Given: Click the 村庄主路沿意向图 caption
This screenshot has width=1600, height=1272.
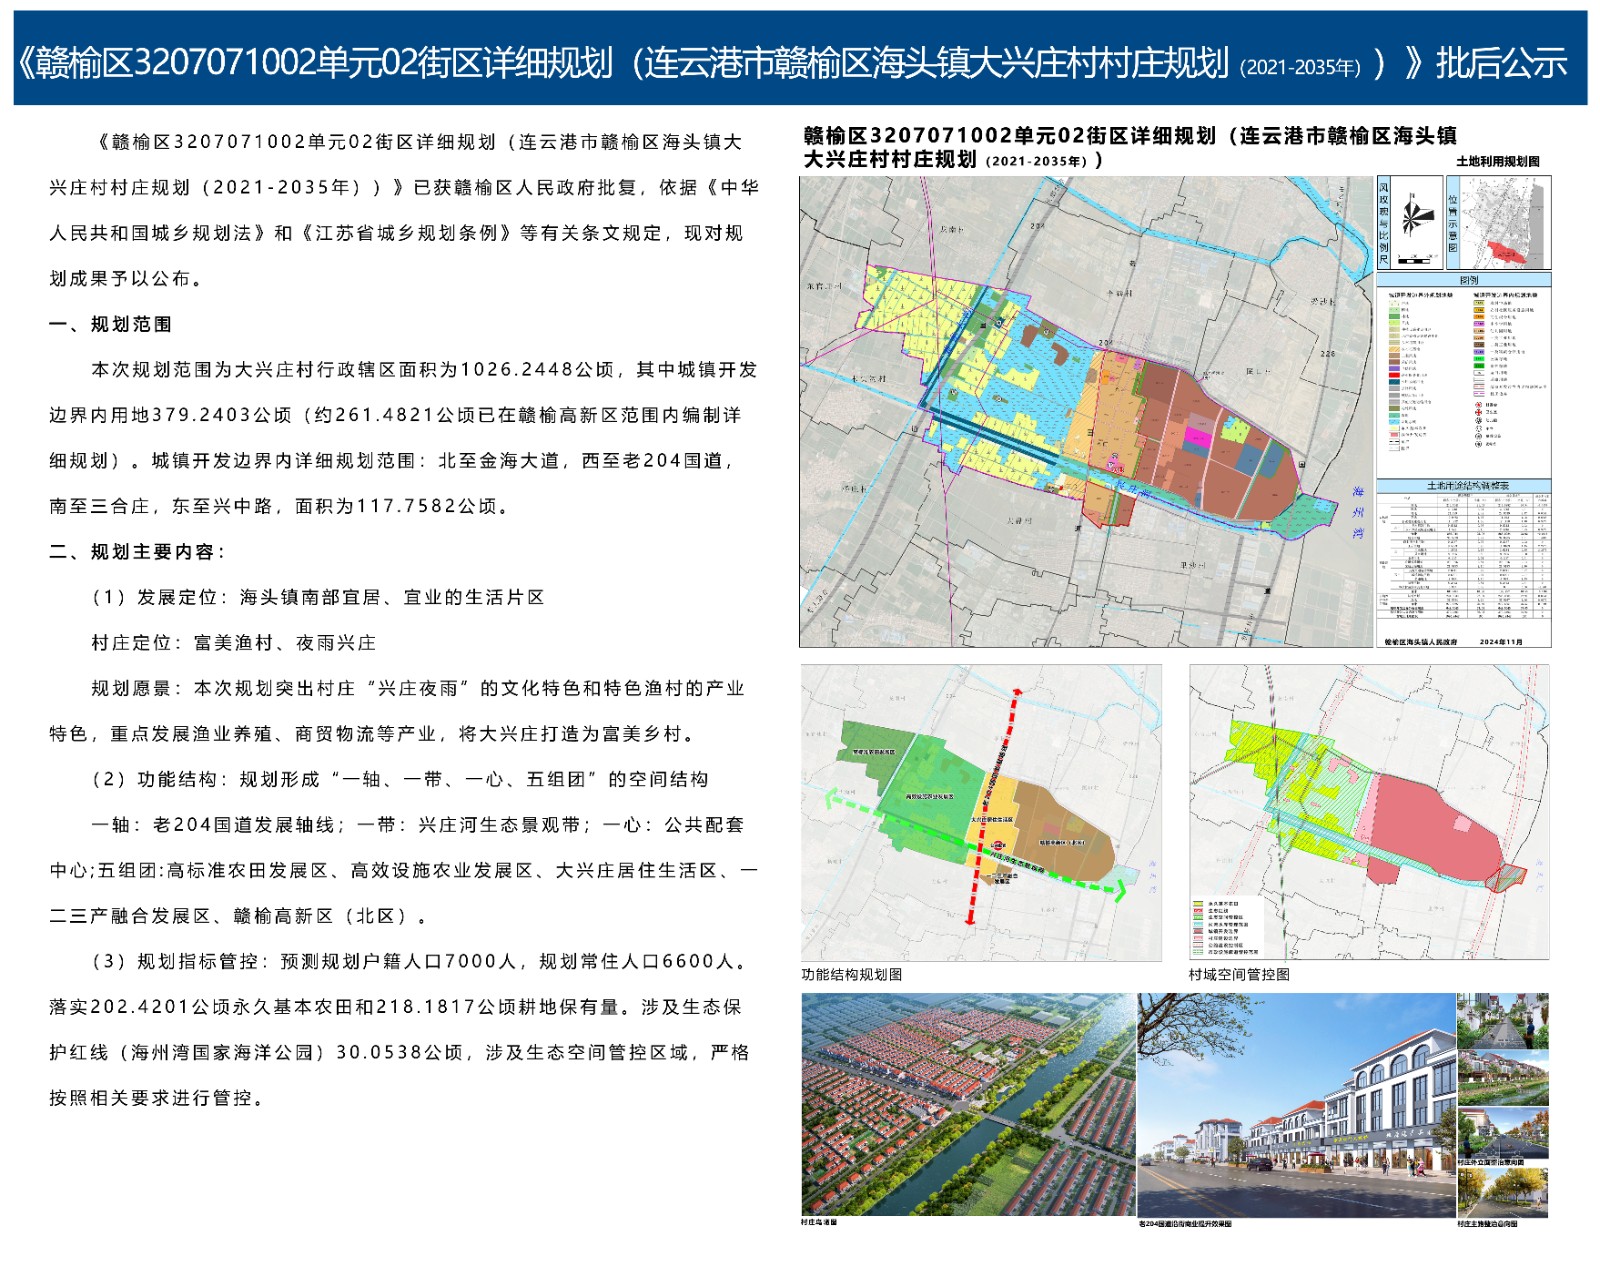Looking at the screenshot, I should click(x=1488, y=1223).
